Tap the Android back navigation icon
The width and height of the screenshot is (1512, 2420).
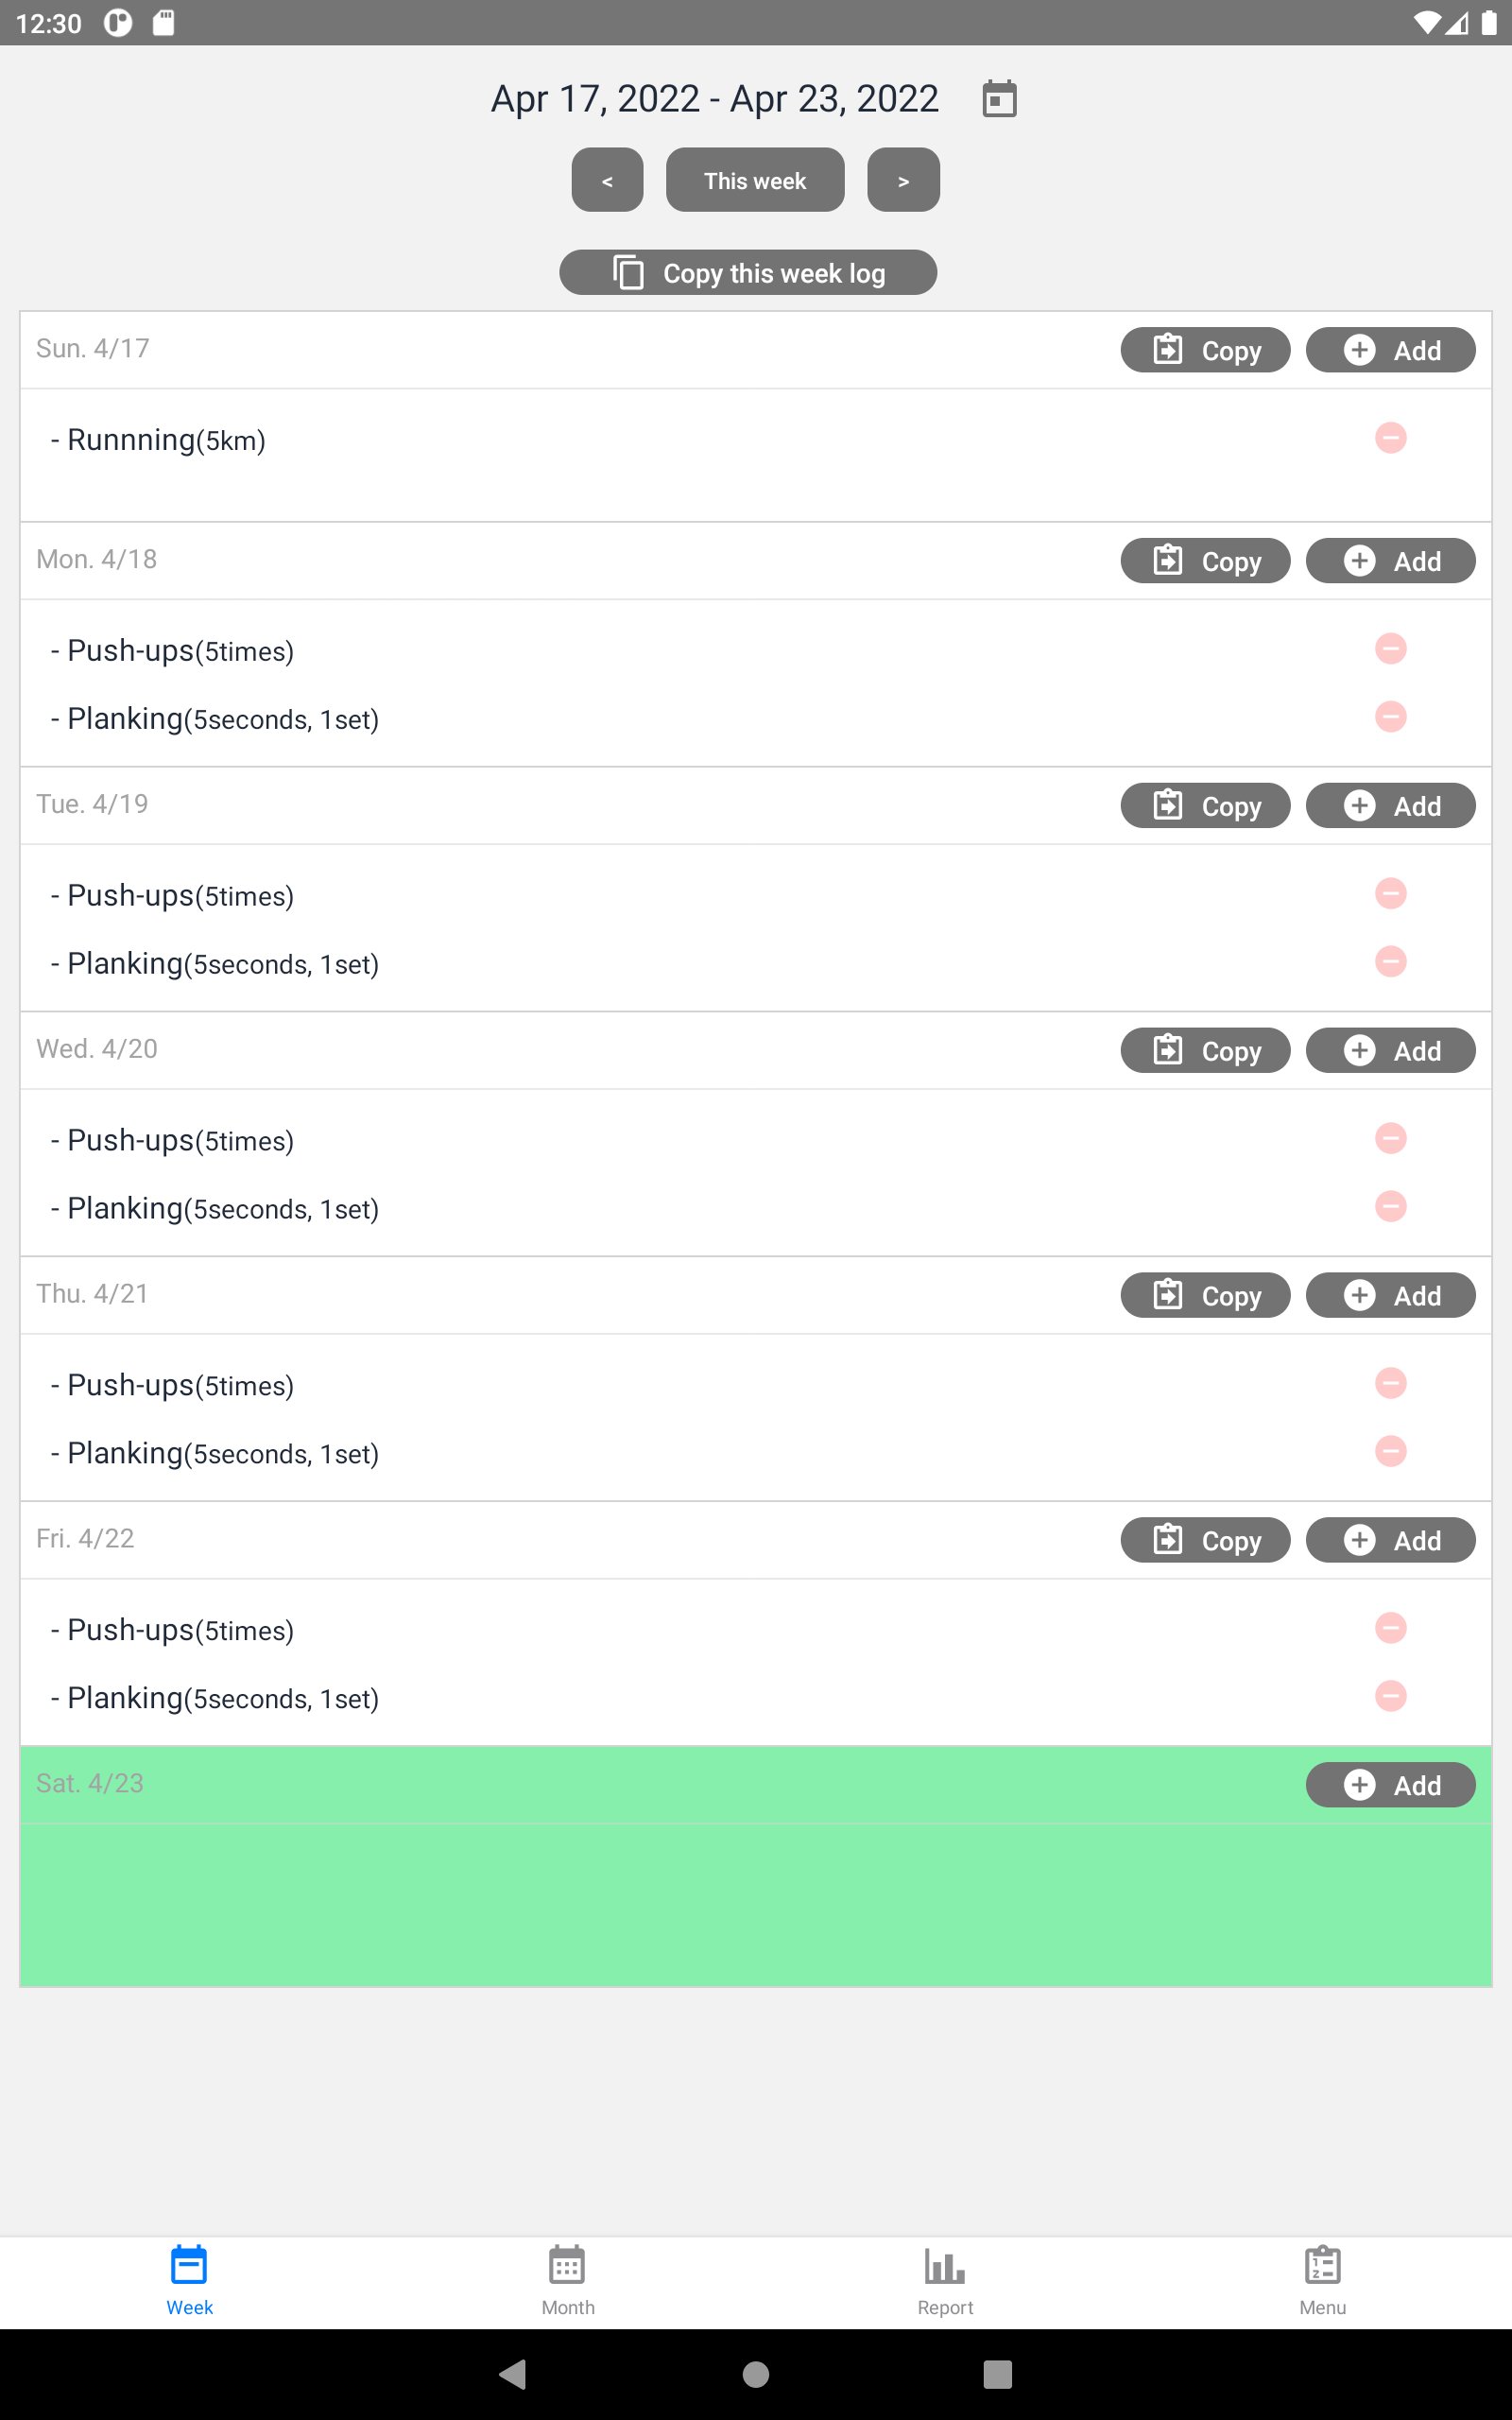(513, 2374)
